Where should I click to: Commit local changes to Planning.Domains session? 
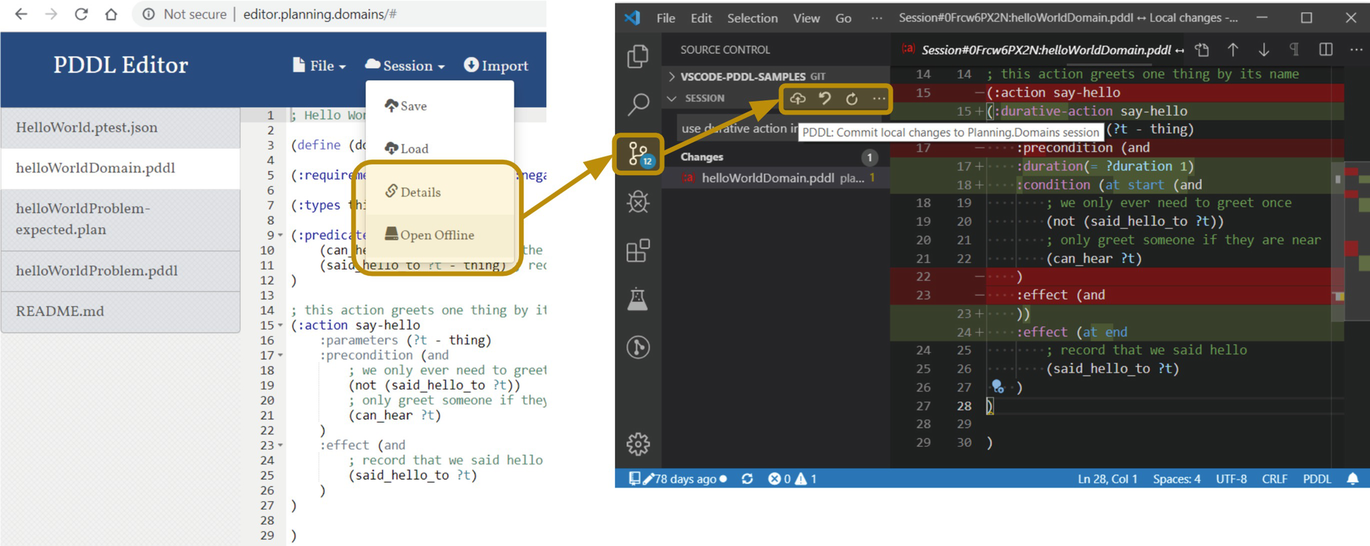(797, 98)
